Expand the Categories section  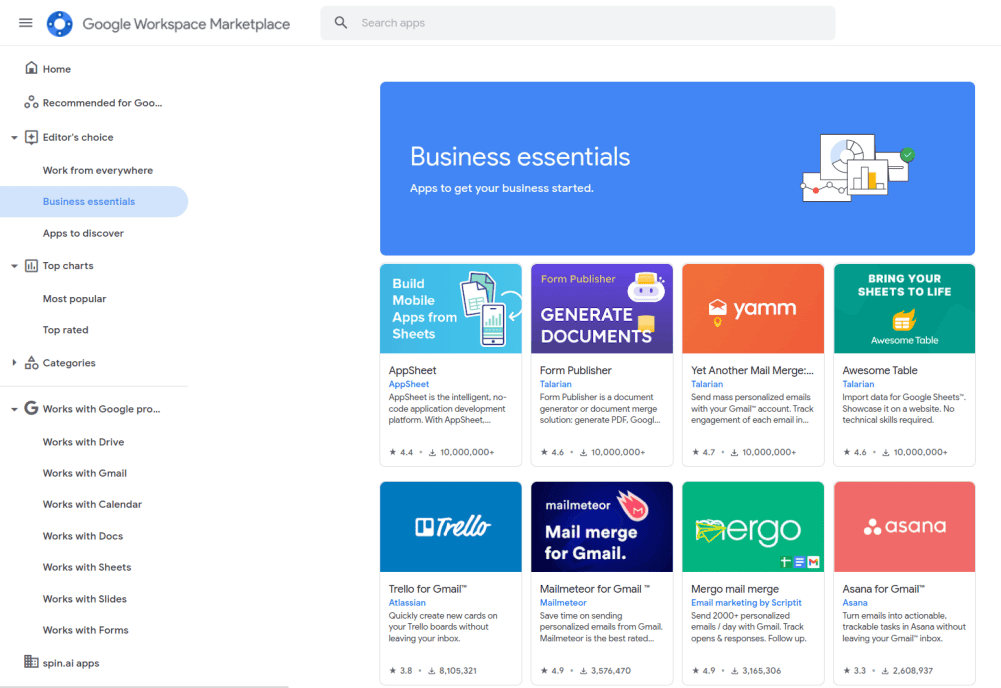point(14,363)
